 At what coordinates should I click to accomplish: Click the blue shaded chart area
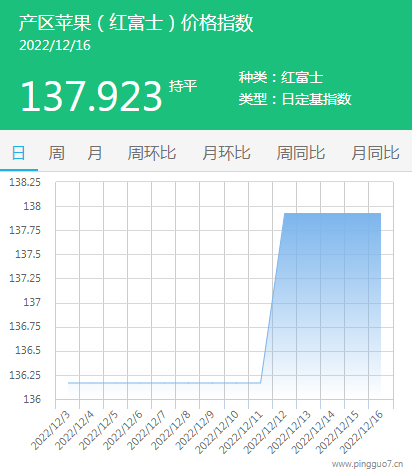[x=330, y=300]
